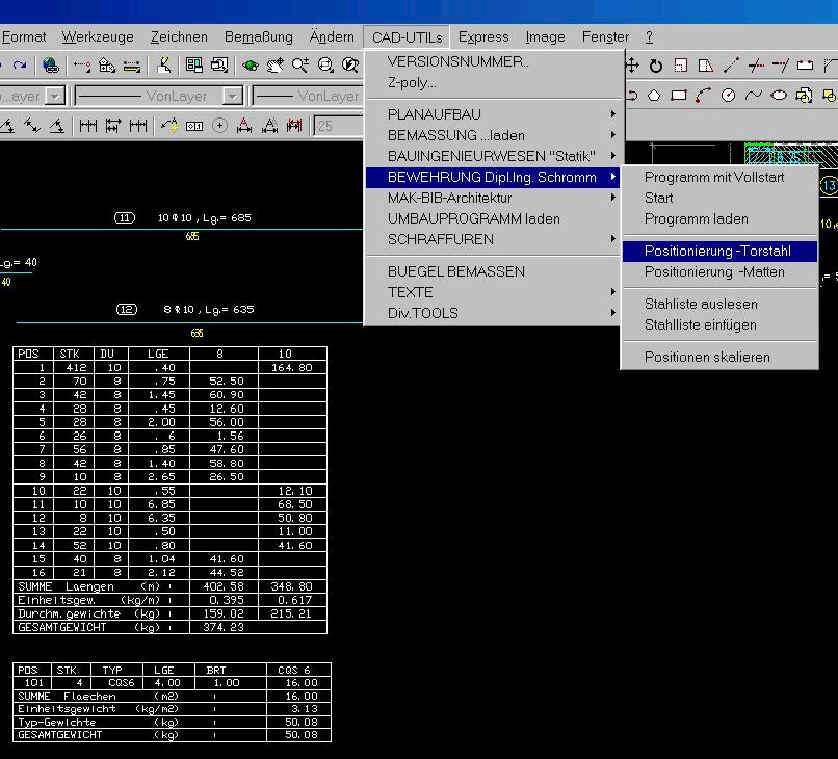
Task: Select the Baseline dimension tool
Action: [x=113, y=126]
